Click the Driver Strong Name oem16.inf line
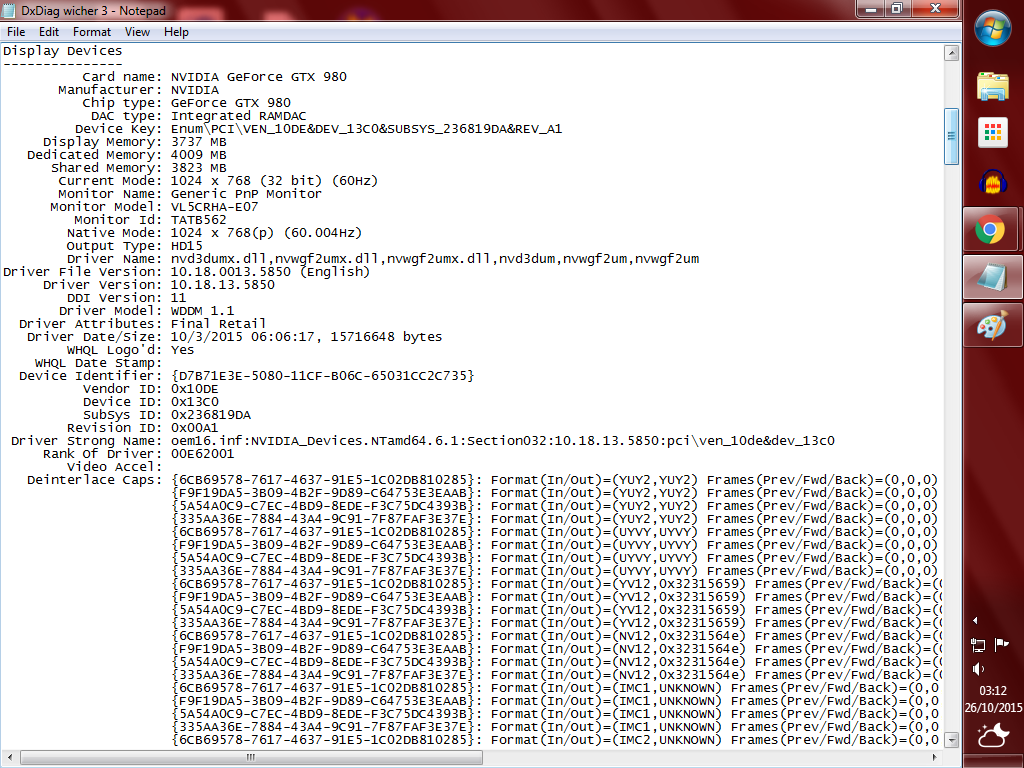This screenshot has height=768, width=1024. 423,441
